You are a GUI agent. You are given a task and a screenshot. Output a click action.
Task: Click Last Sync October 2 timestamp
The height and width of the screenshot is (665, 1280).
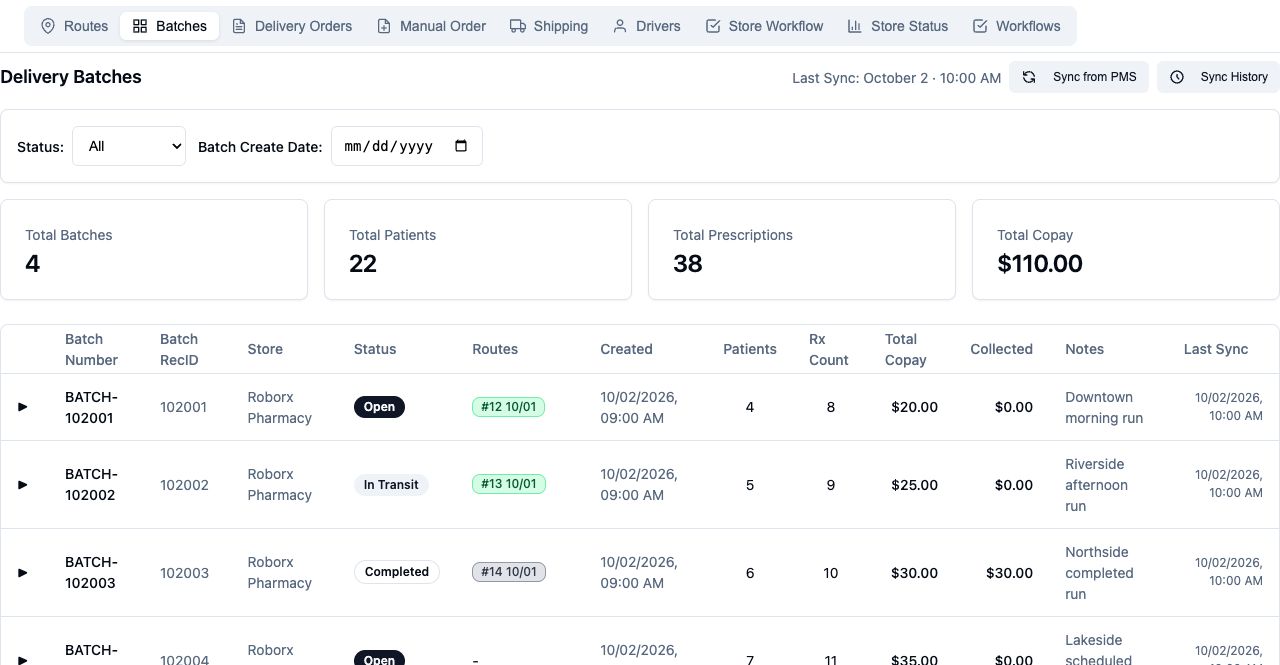[896, 78]
